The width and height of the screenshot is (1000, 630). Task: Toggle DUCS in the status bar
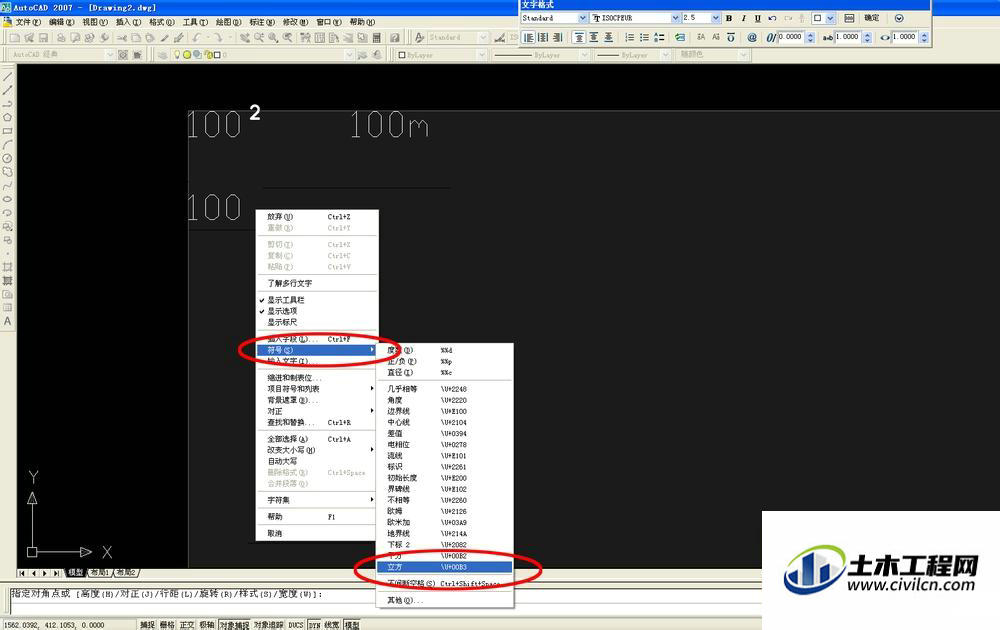(x=296, y=625)
